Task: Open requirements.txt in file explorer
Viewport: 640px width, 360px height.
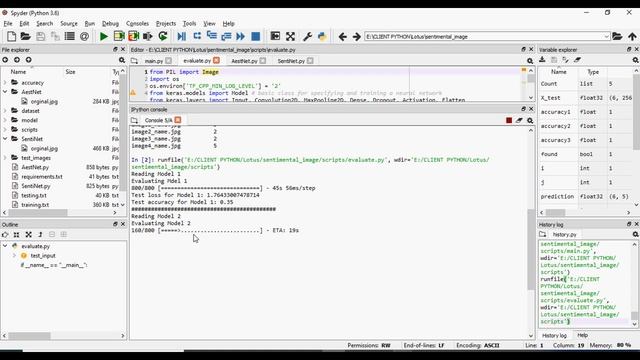Action: [x=42, y=177]
